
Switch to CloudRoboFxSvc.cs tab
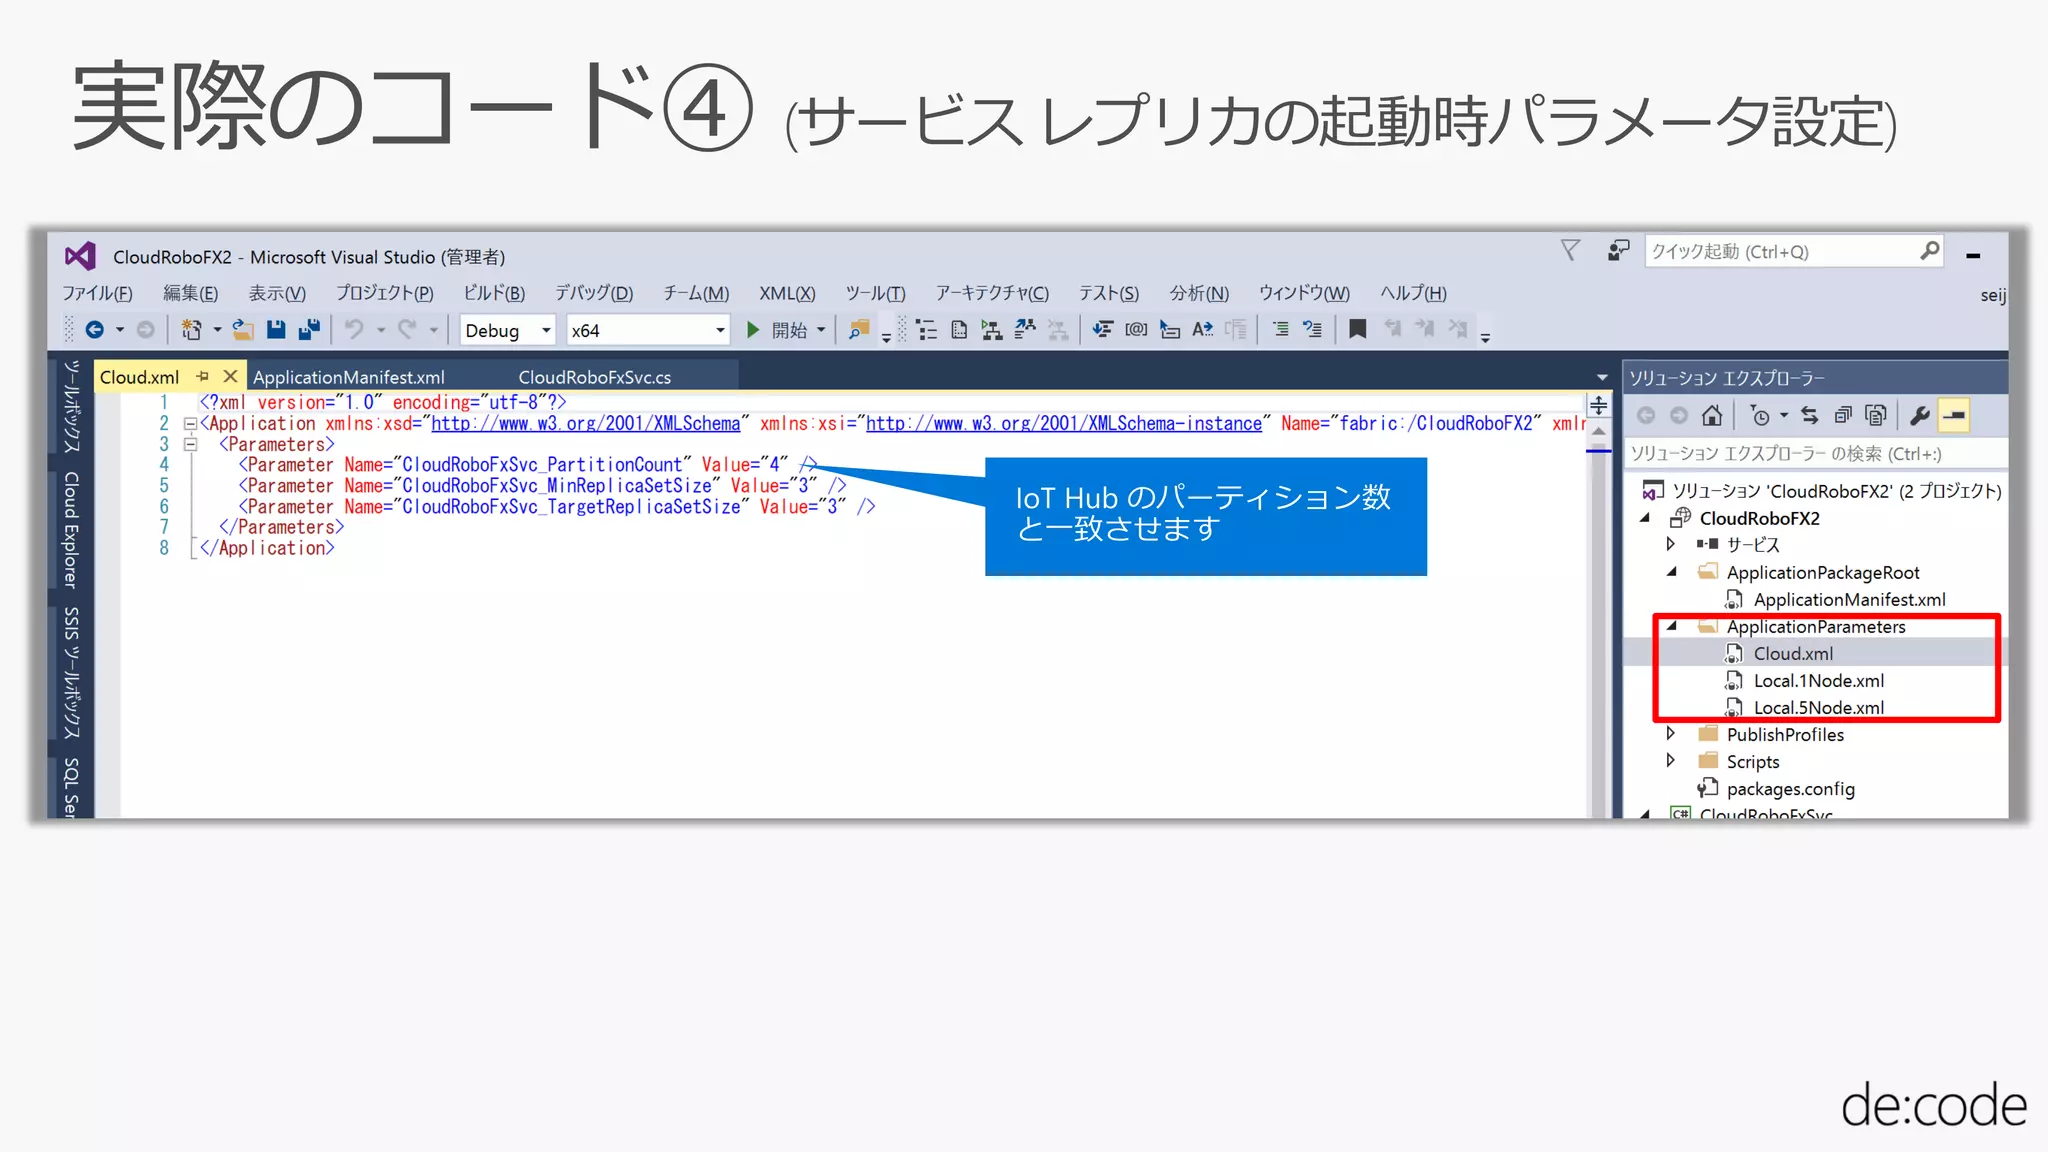tap(594, 377)
